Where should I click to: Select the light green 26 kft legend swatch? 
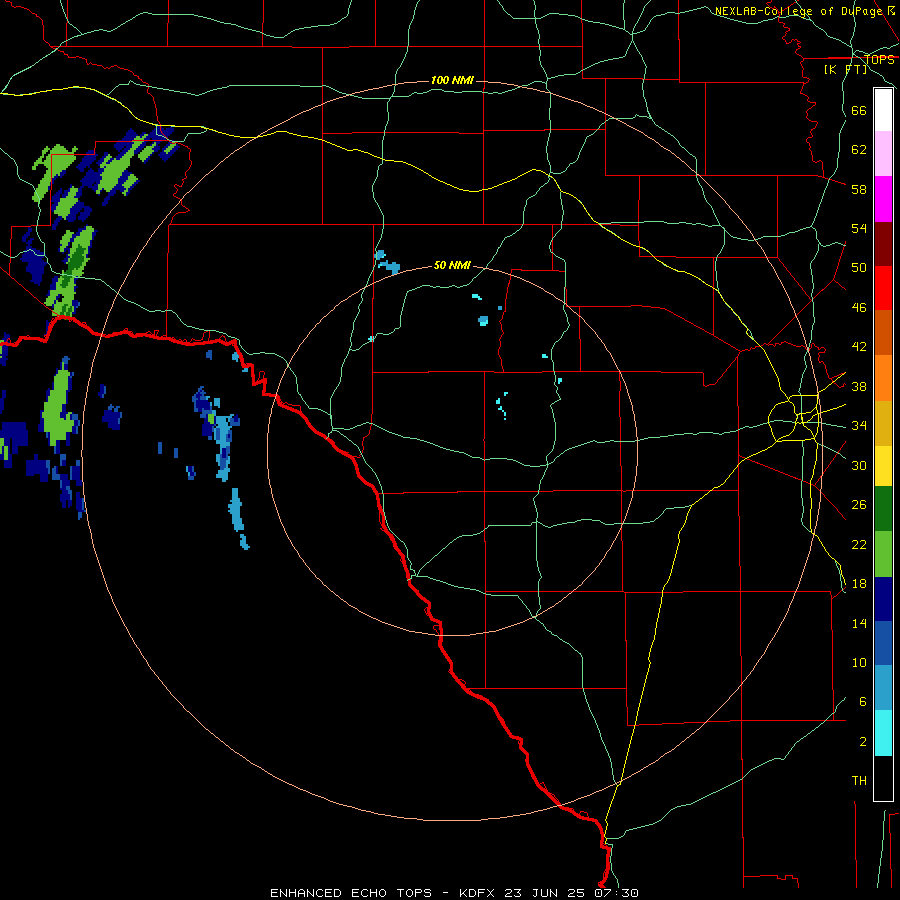[883, 554]
